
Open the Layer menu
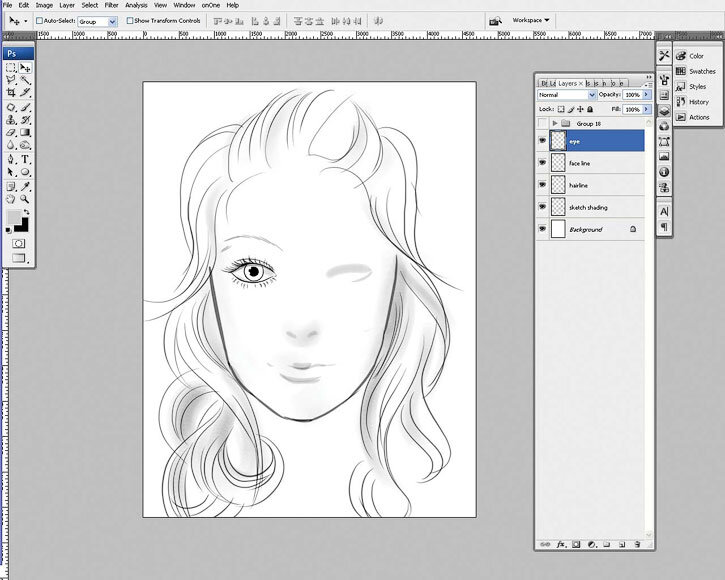coord(66,5)
